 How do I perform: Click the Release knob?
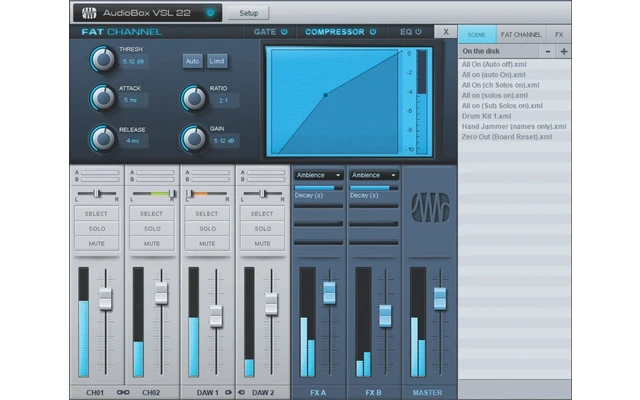pyautogui.click(x=102, y=138)
